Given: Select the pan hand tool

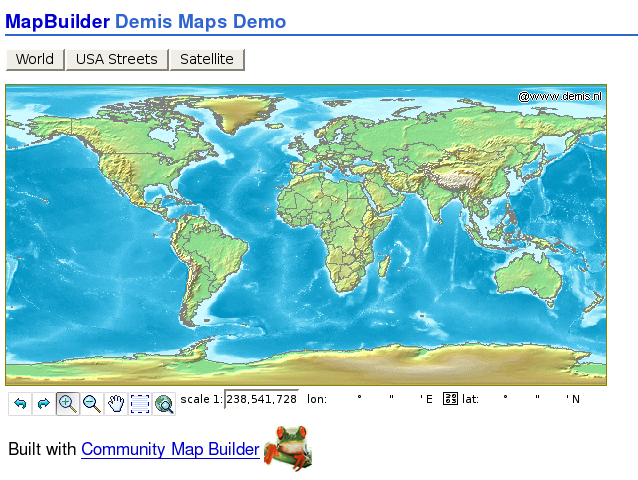Looking at the screenshot, I should tap(116, 404).
